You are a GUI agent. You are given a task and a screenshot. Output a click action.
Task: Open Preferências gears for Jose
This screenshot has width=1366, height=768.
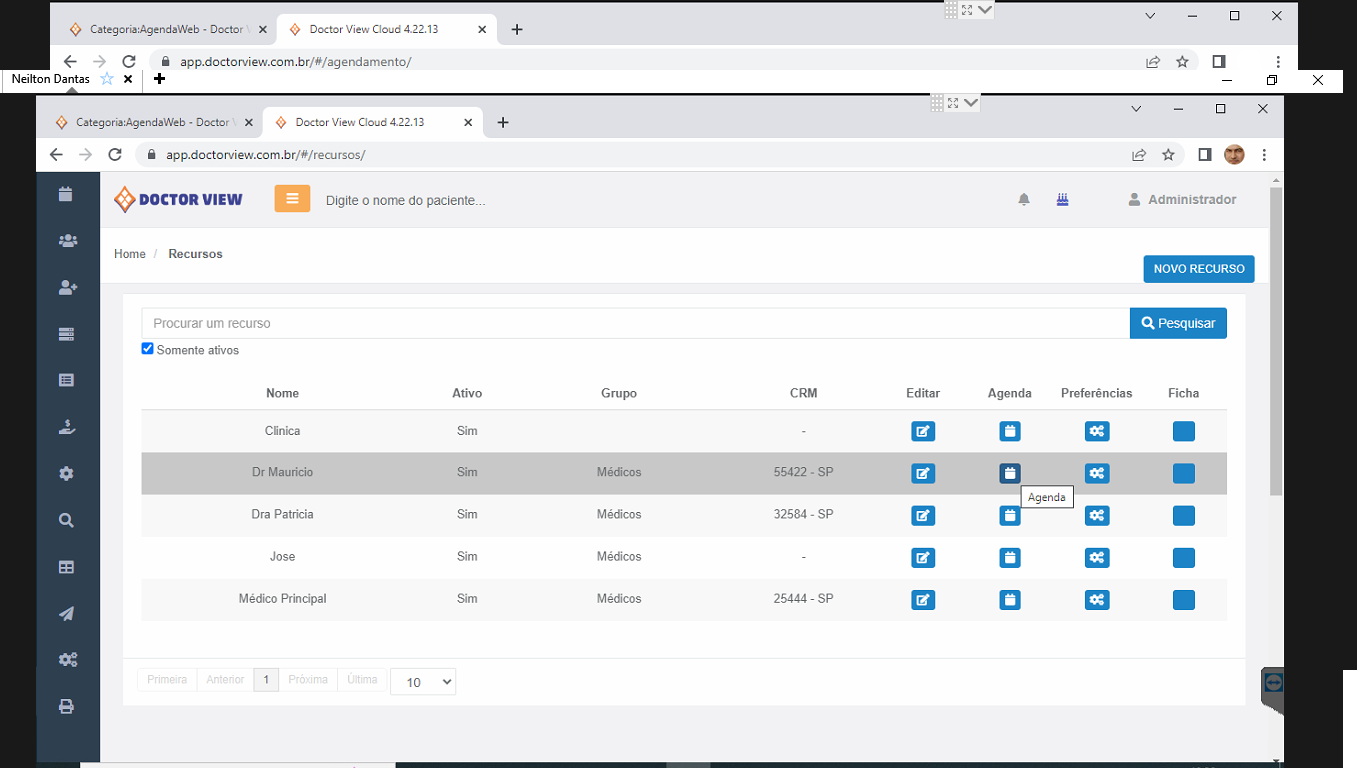click(x=1097, y=558)
